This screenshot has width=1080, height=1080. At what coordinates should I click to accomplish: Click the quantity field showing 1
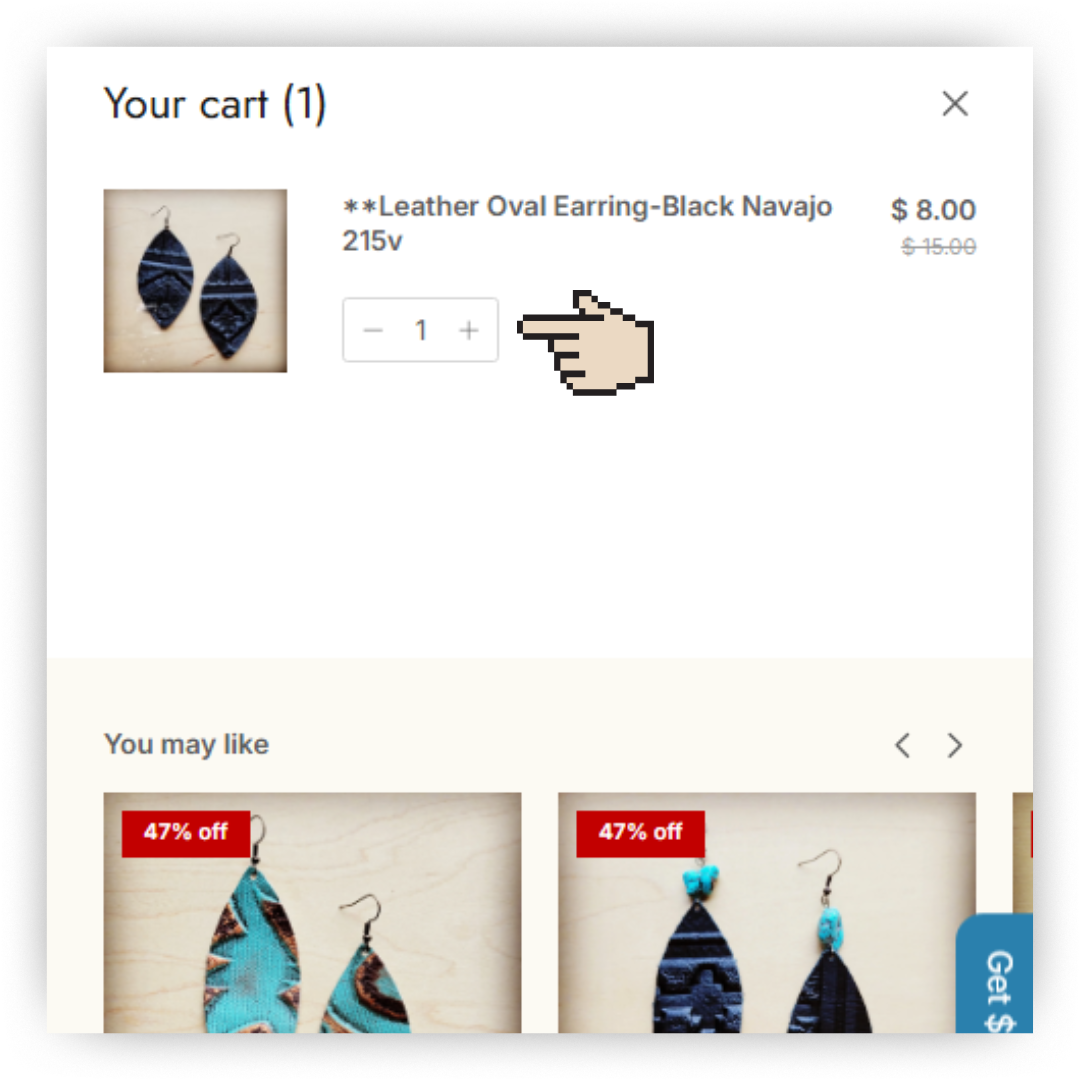[x=421, y=331]
